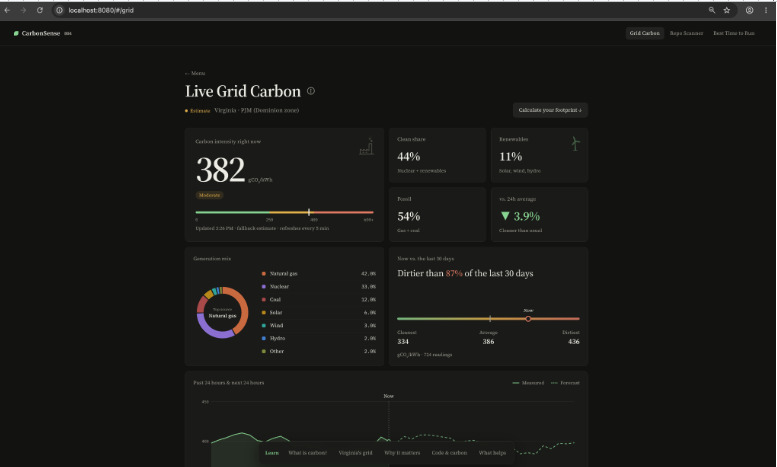Click the Fossil 54% value
777x467 pixels.
tap(409, 216)
